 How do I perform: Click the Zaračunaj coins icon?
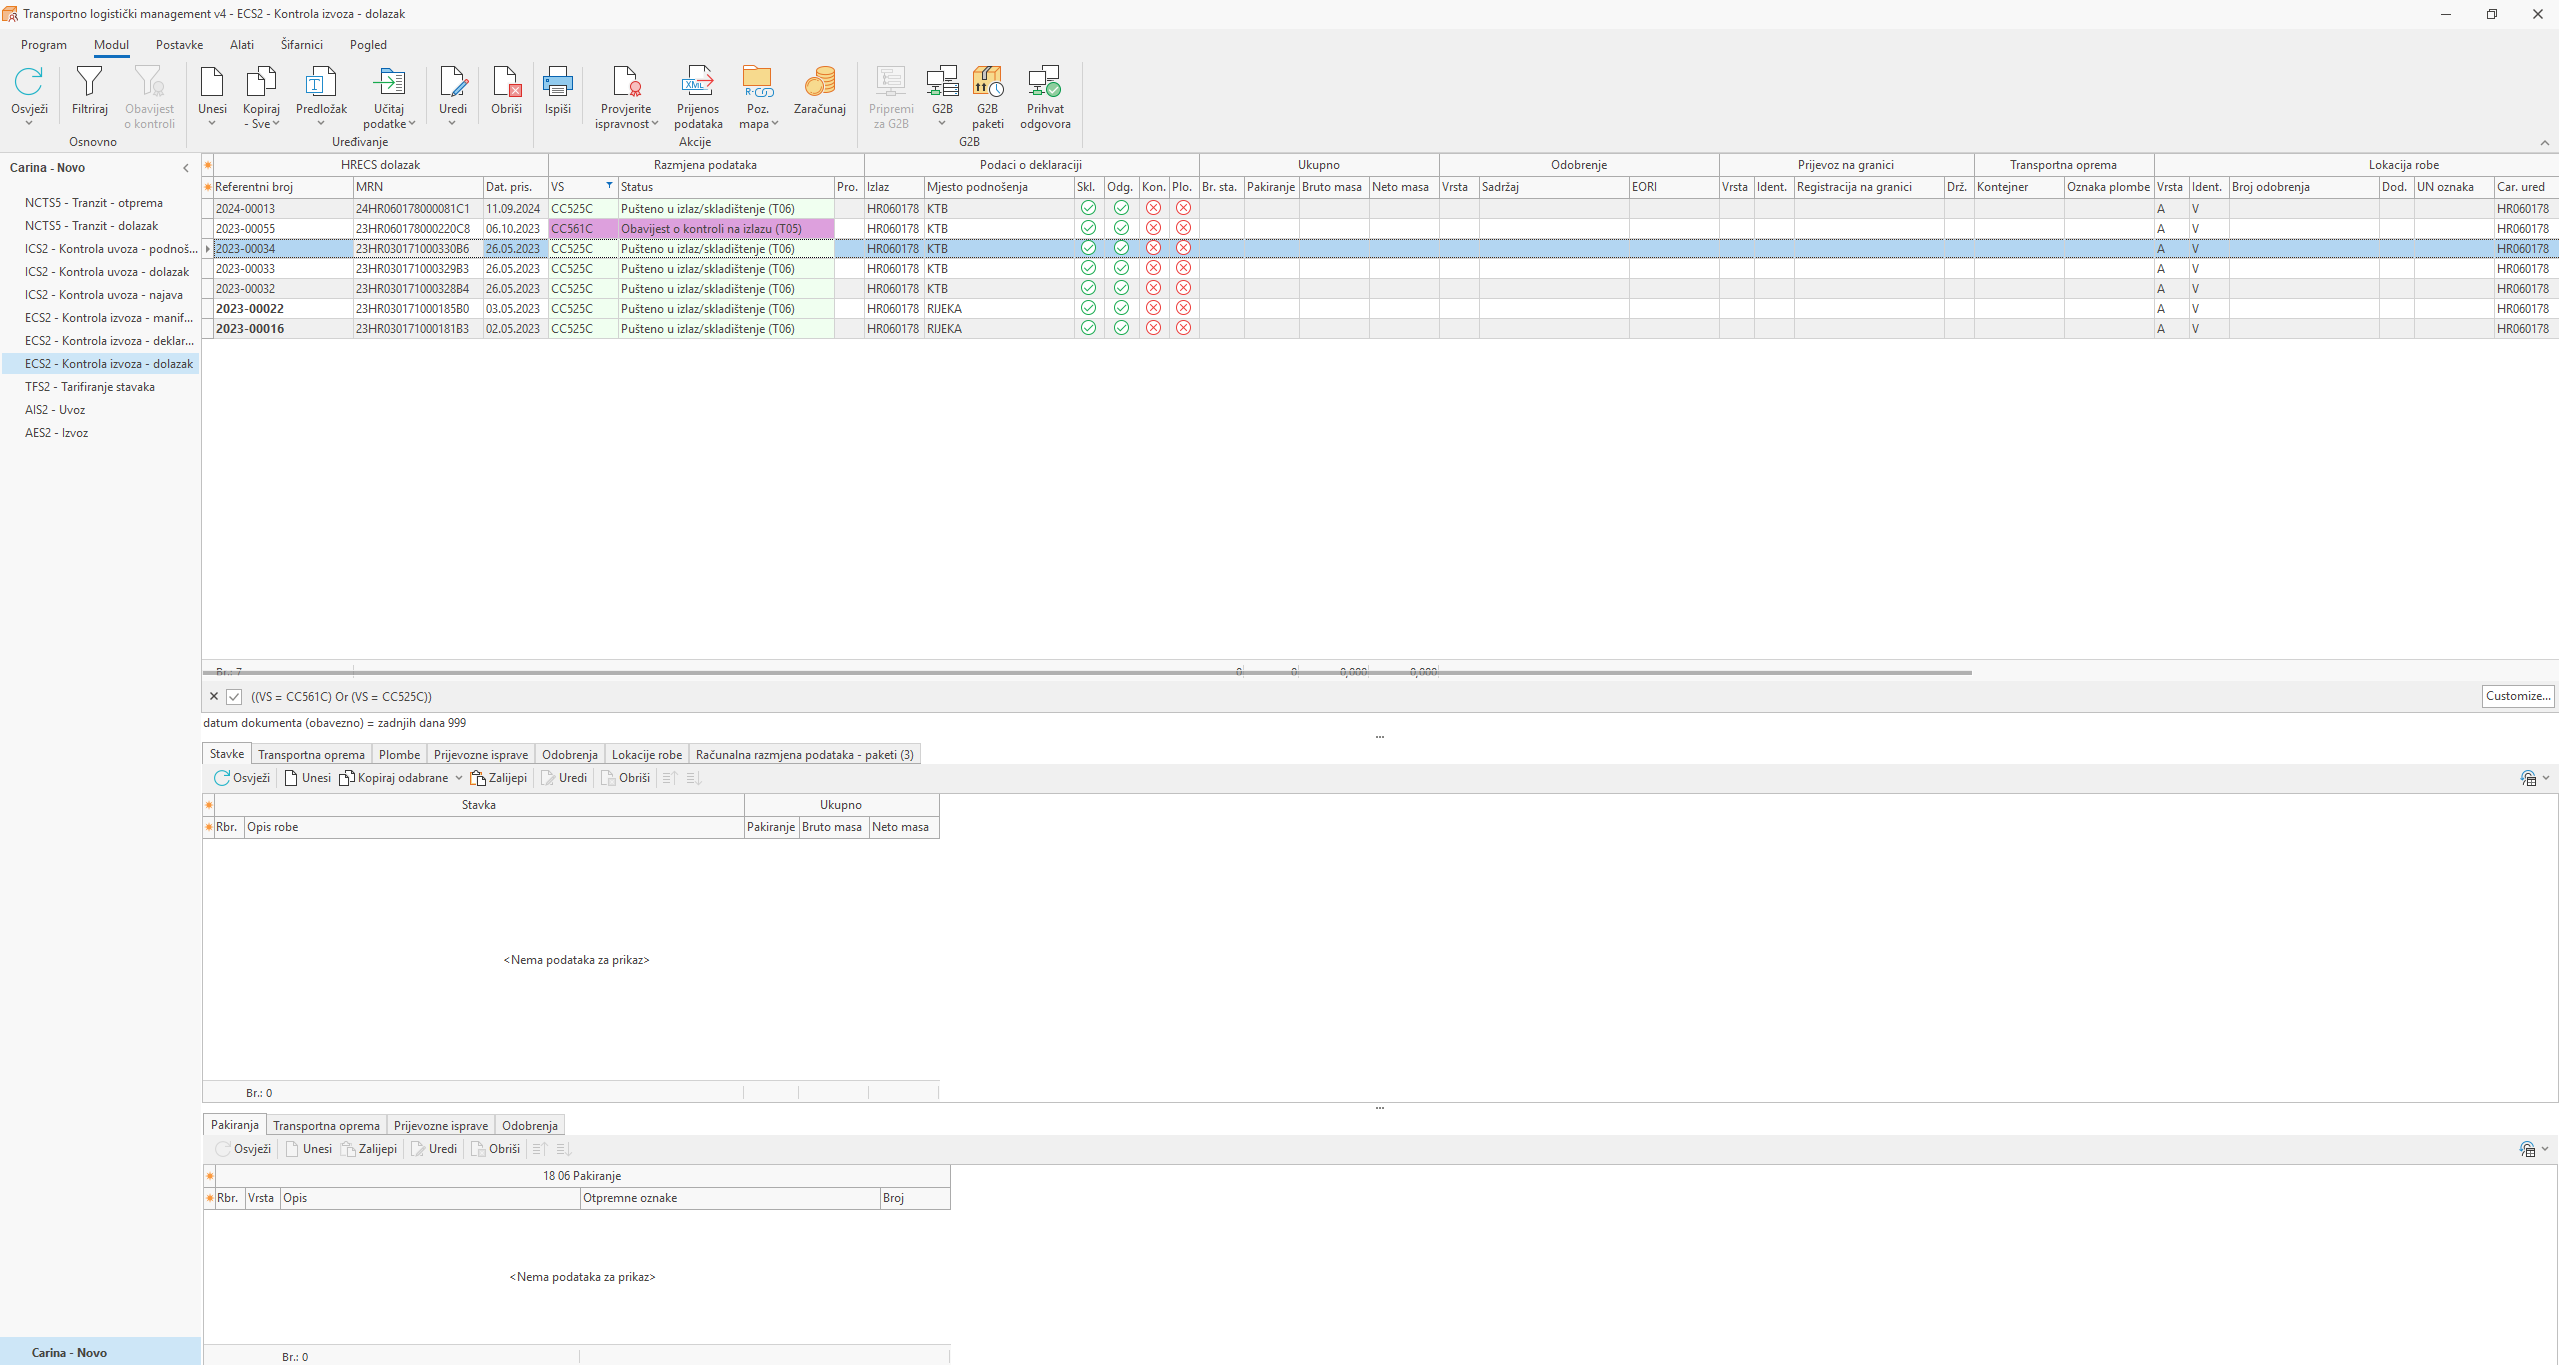(x=820, y=82)
